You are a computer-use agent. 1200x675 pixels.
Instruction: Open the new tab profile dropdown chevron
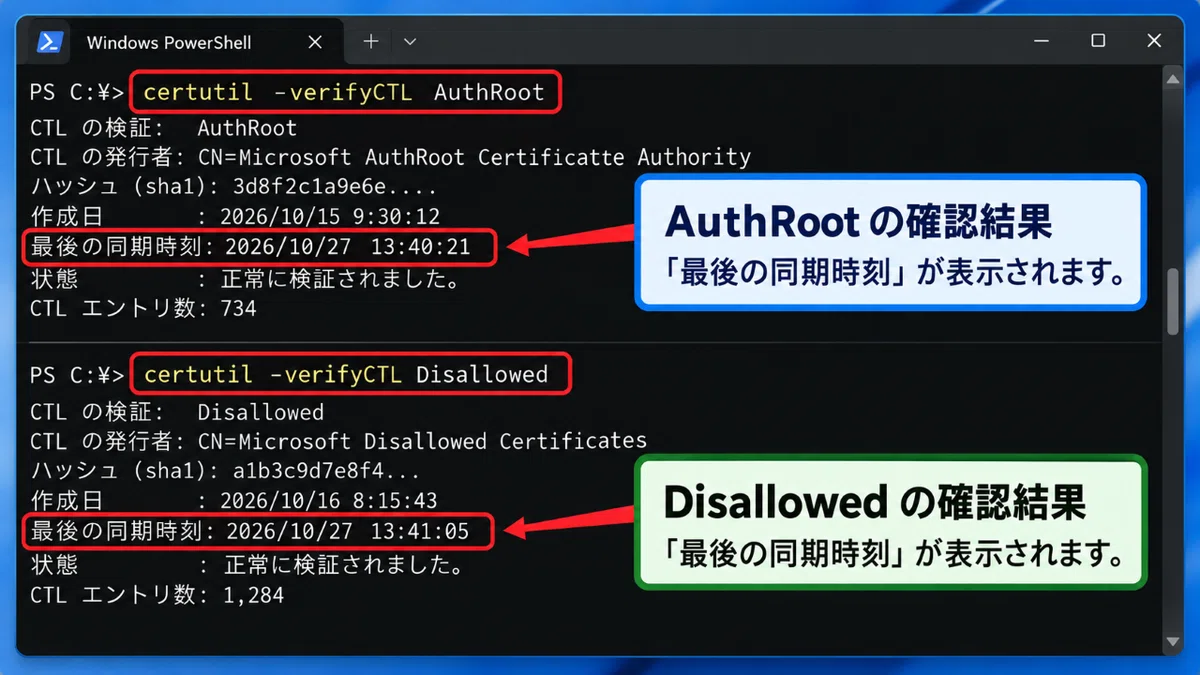tap(410, 42)
